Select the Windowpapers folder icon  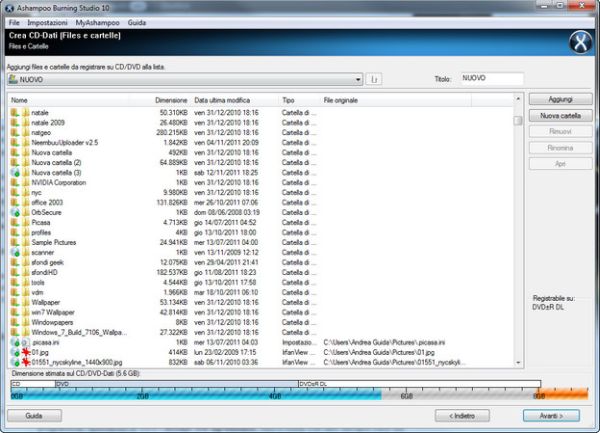click(x=26, y=322)
